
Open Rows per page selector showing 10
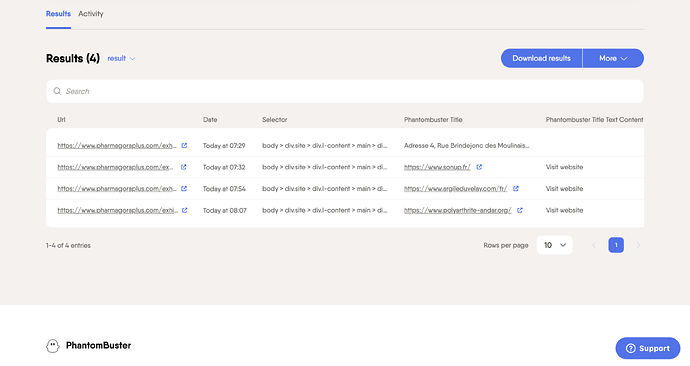tap(554, 245)
